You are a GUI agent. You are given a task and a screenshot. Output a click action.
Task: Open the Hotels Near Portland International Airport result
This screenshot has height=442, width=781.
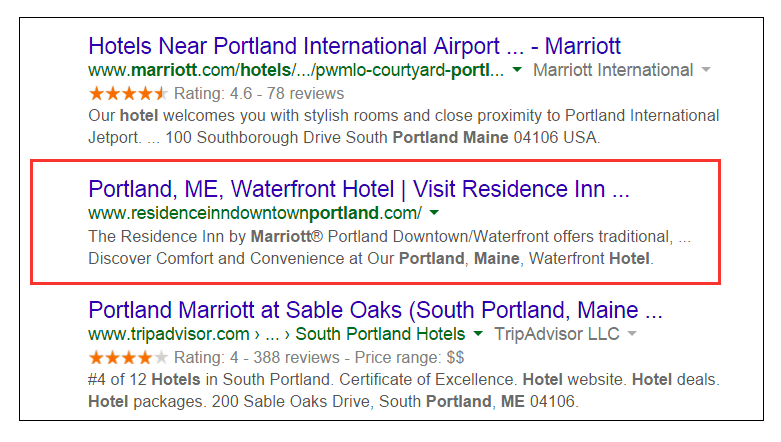pyautogui.click(x=354, y=46)
